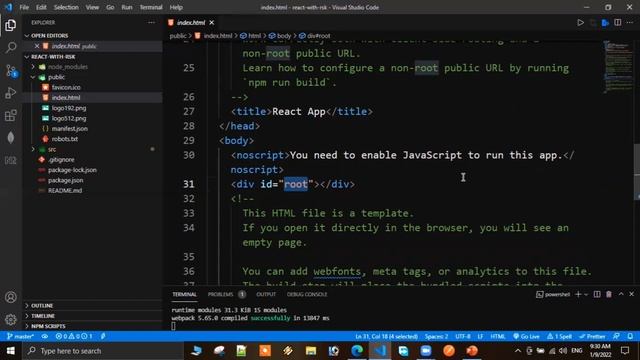Click the Prettier status bar item
Viewport: 640px width, 360px height.
pos(592,336)
